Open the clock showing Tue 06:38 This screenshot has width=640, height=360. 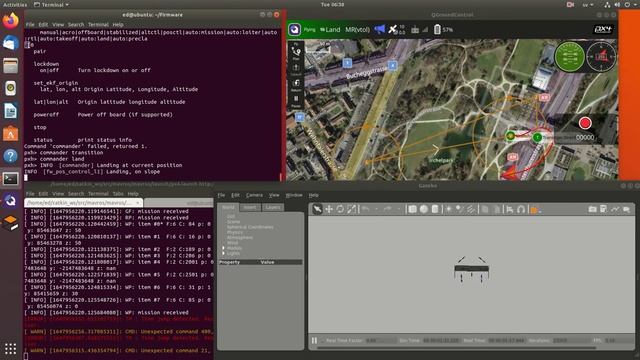tap(332, 4)
